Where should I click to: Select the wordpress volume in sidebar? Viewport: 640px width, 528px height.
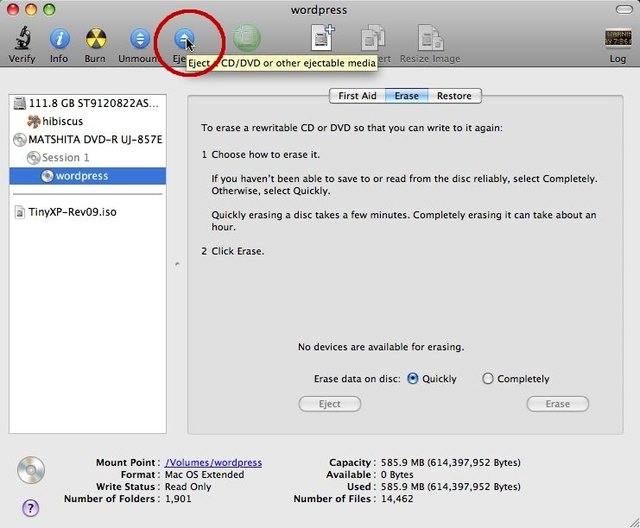tap(87, 176)
